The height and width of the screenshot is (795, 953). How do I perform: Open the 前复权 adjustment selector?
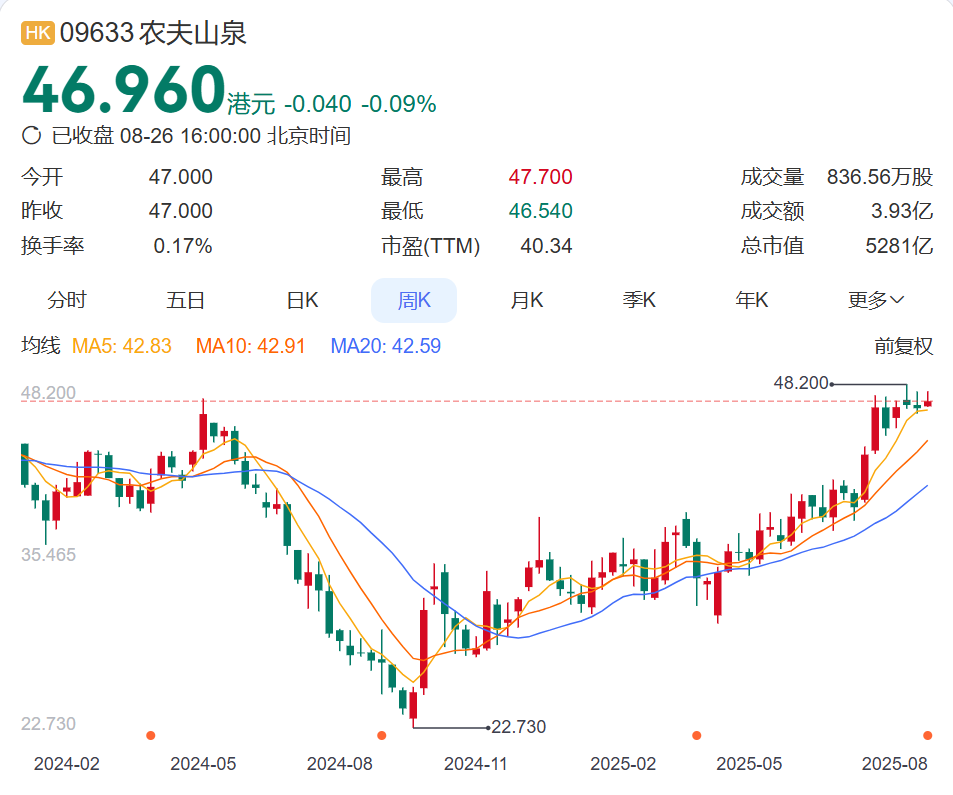coord(903,346)
